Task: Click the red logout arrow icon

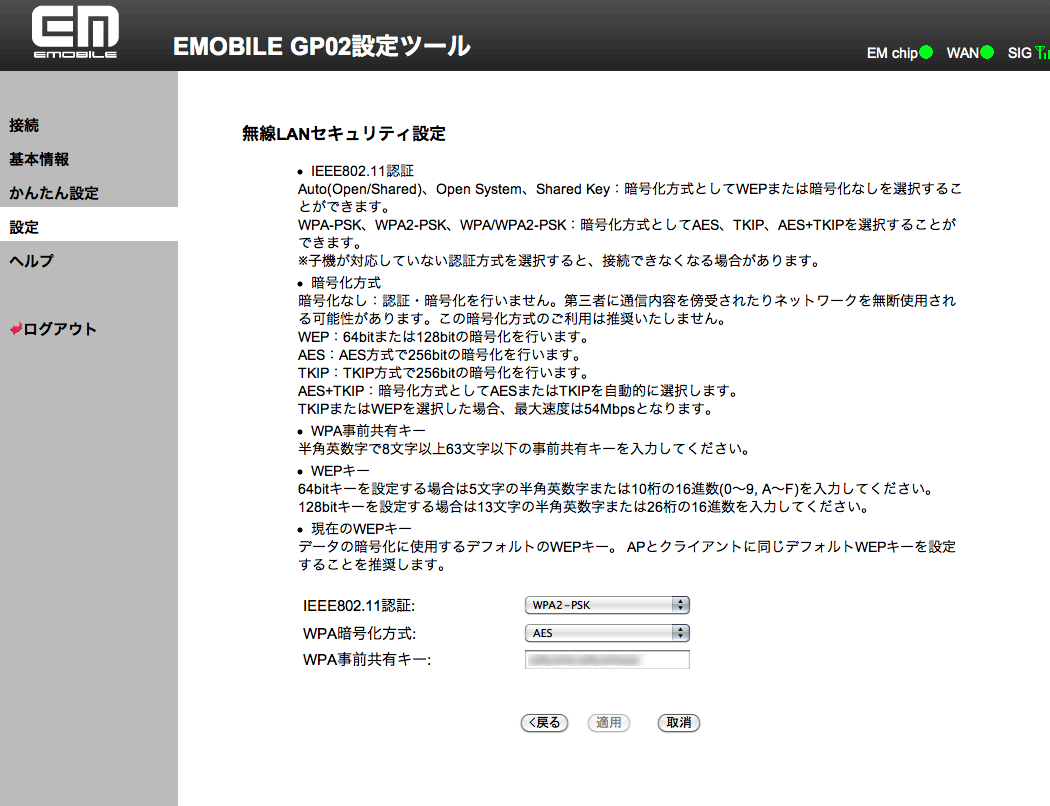Action: coord(16,329)
